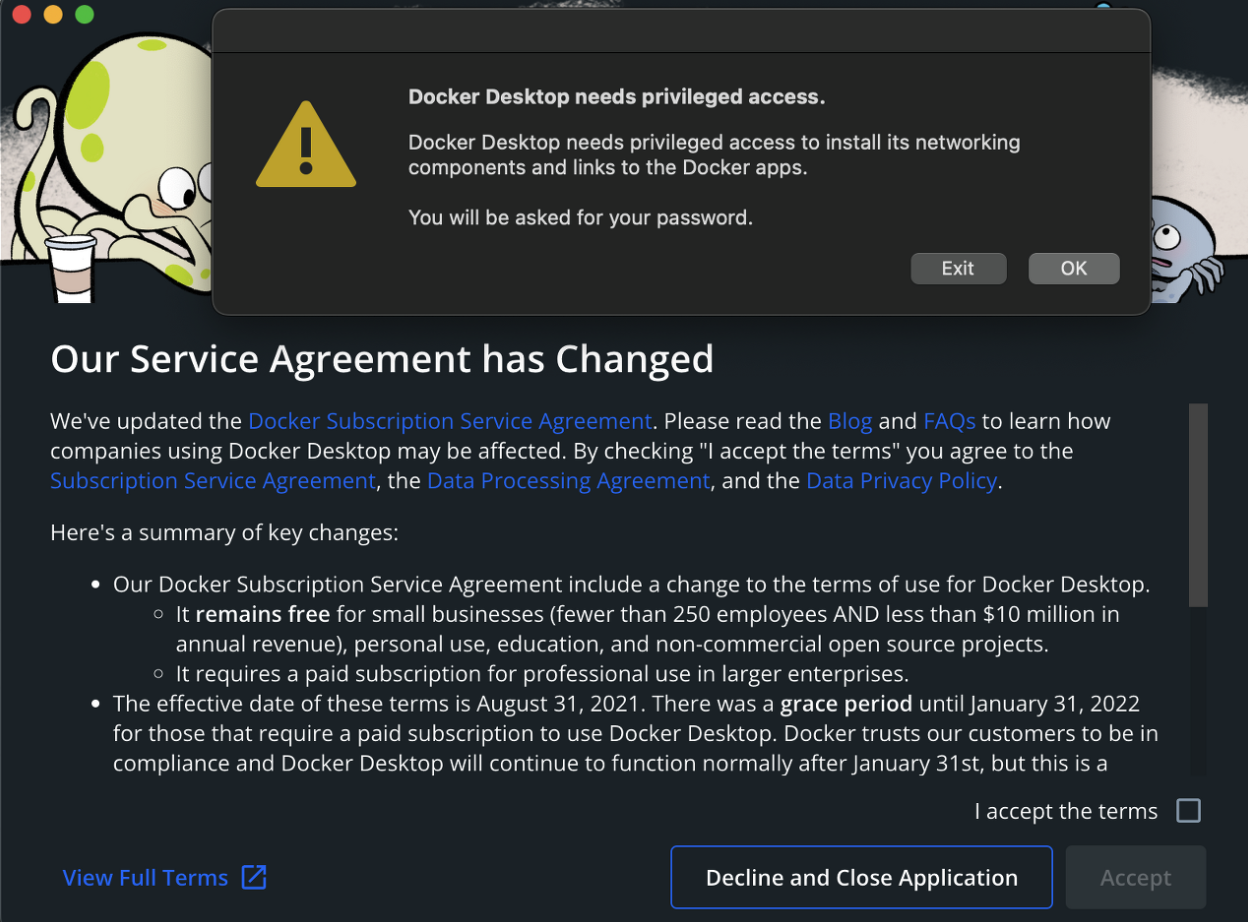The height and width of the screenshot is (922, 1248).
Task: Click the green maximize window button
Action: pyautogui.click(x=84, y=15)
